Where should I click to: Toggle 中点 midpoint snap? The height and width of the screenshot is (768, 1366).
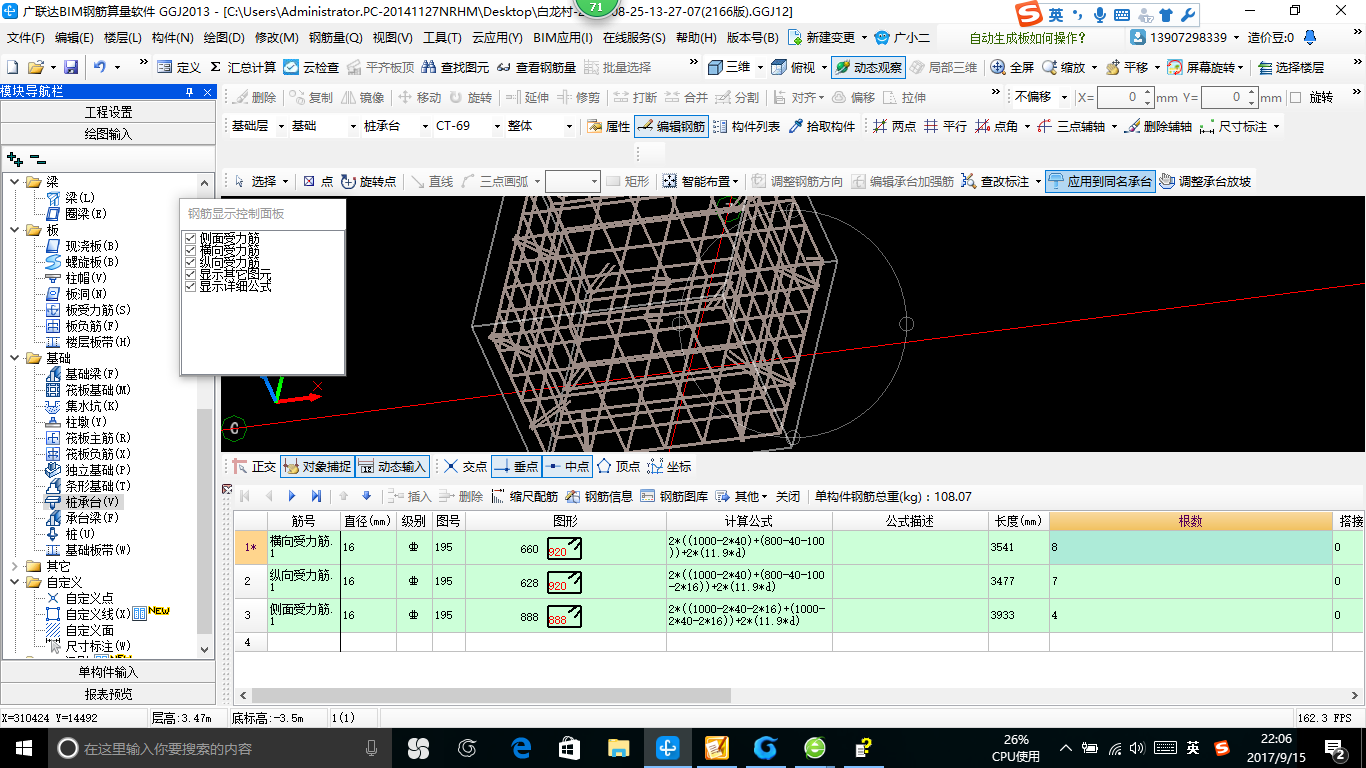click(567, 467)
